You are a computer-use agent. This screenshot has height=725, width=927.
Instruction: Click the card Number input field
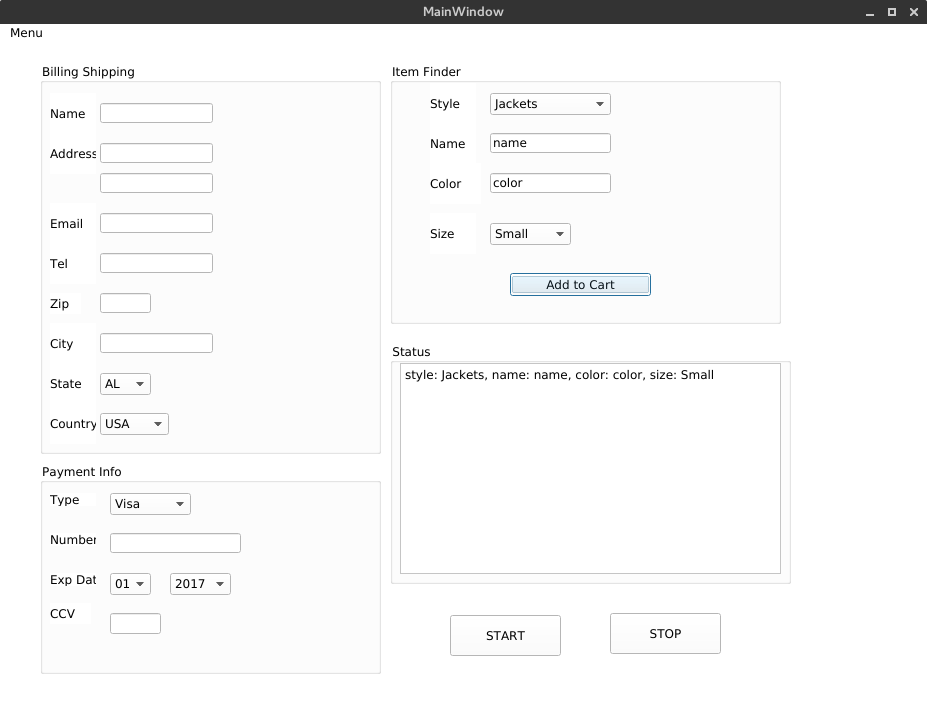pyautogui.click(x=175, y=543)
